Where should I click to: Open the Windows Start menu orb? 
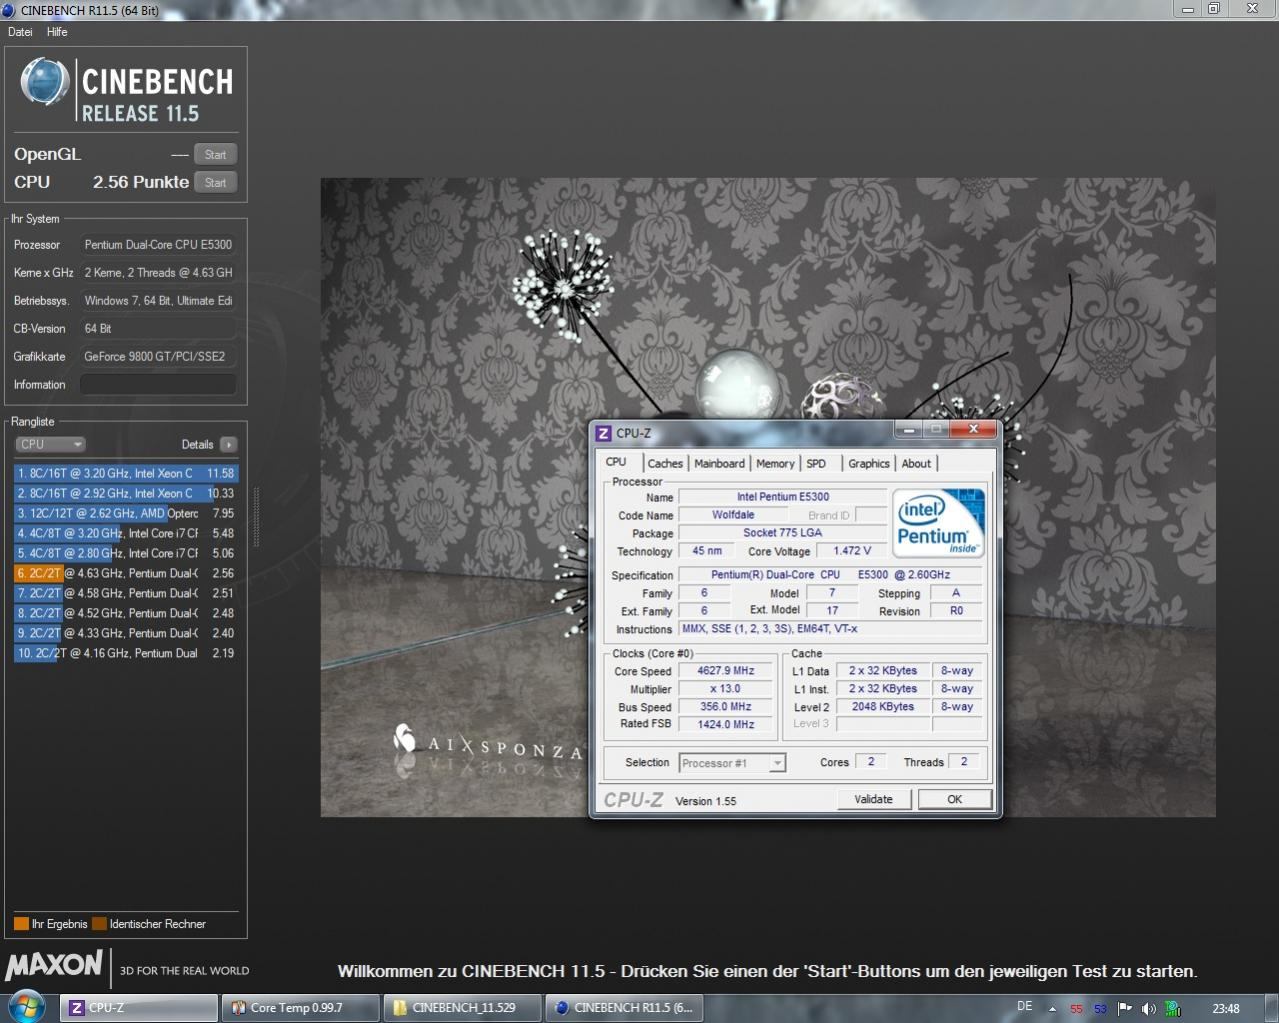point(25,1006)
